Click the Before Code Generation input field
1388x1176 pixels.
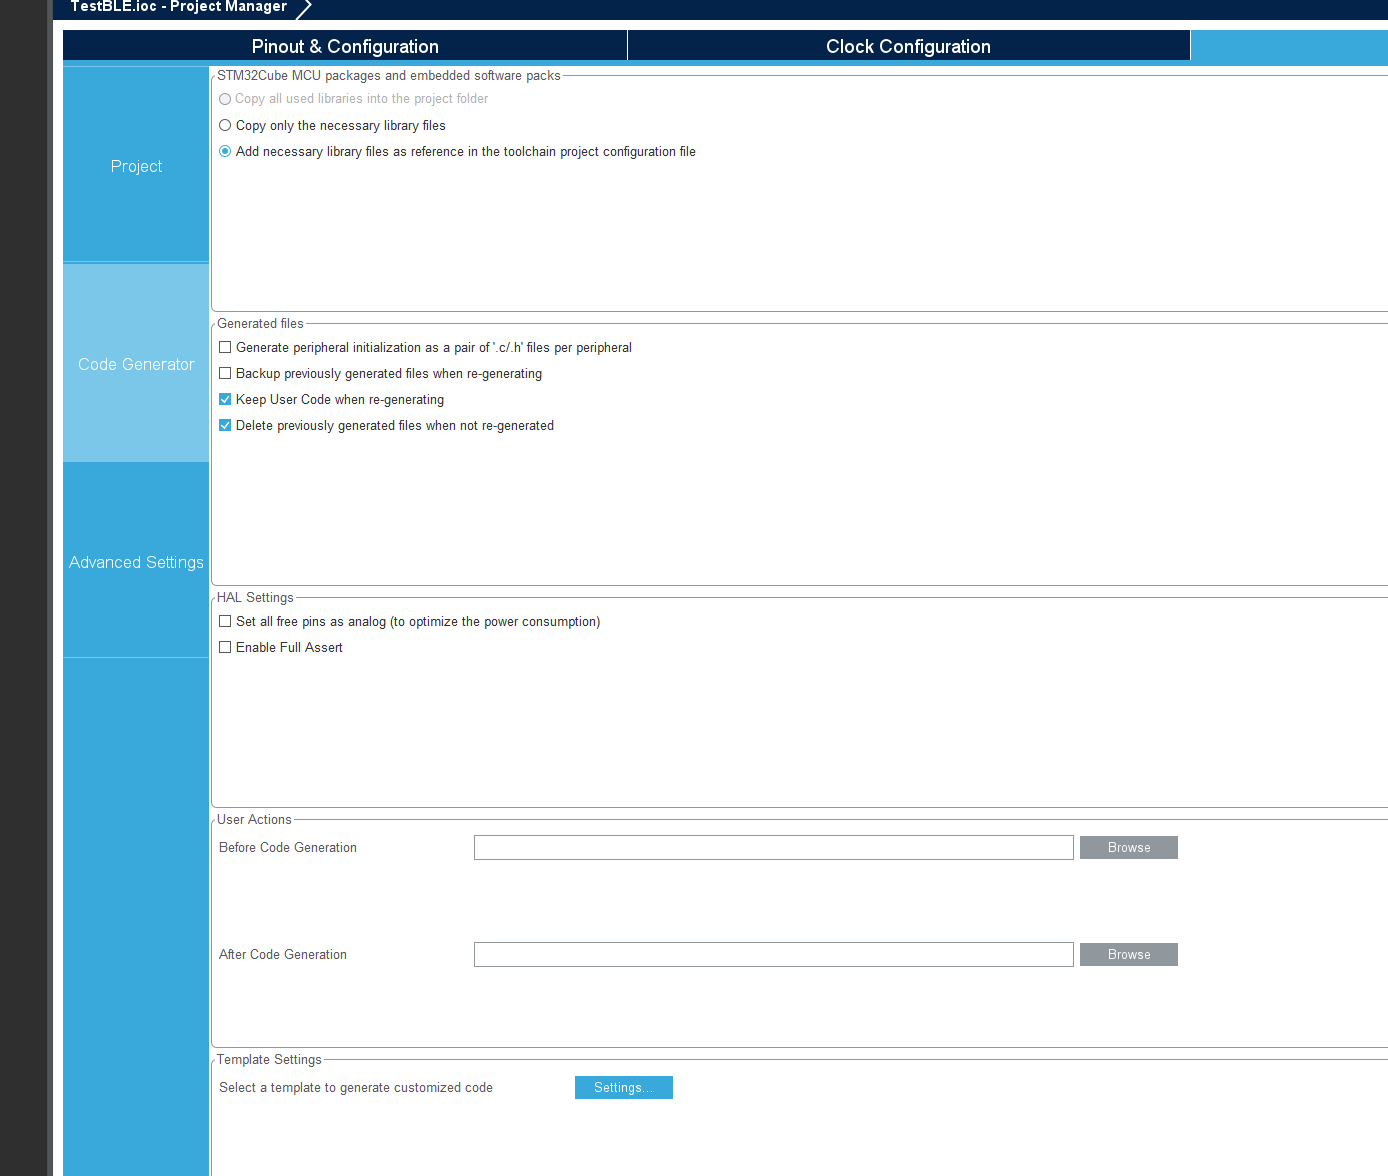[773, 847]
